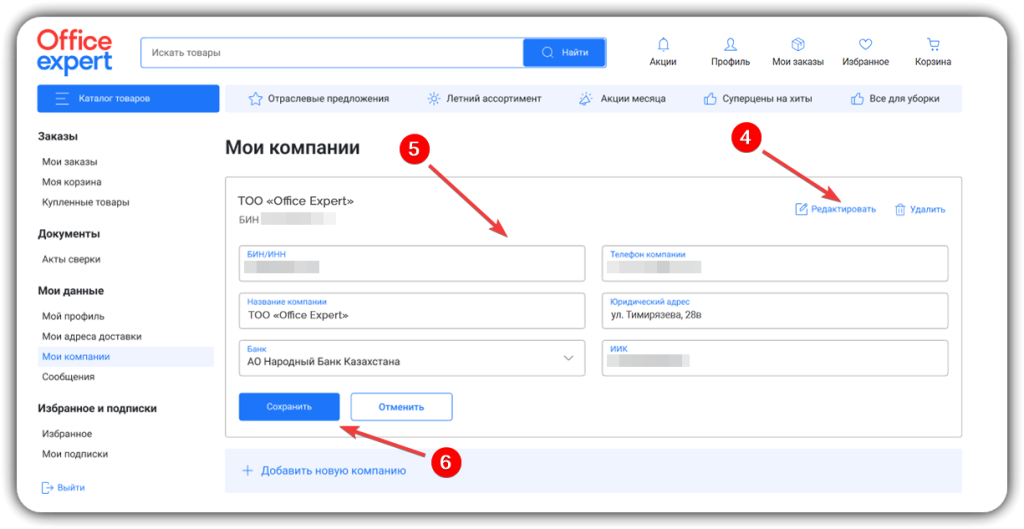Click the Заказы section heading
The height and width of the screenshot is (529, 1024).
coord(57,136)
